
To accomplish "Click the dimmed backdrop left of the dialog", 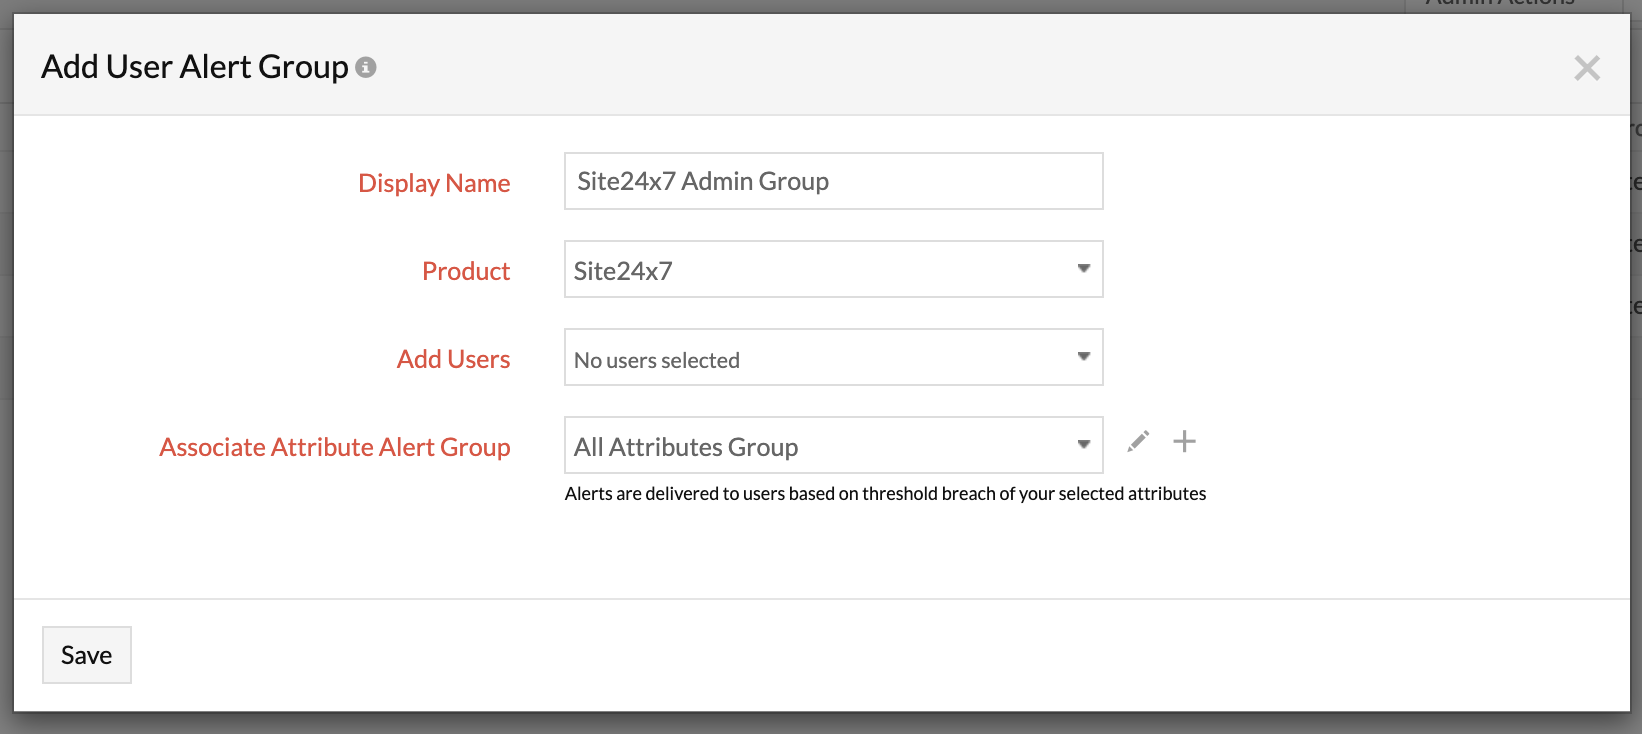I will click(6, 400).
